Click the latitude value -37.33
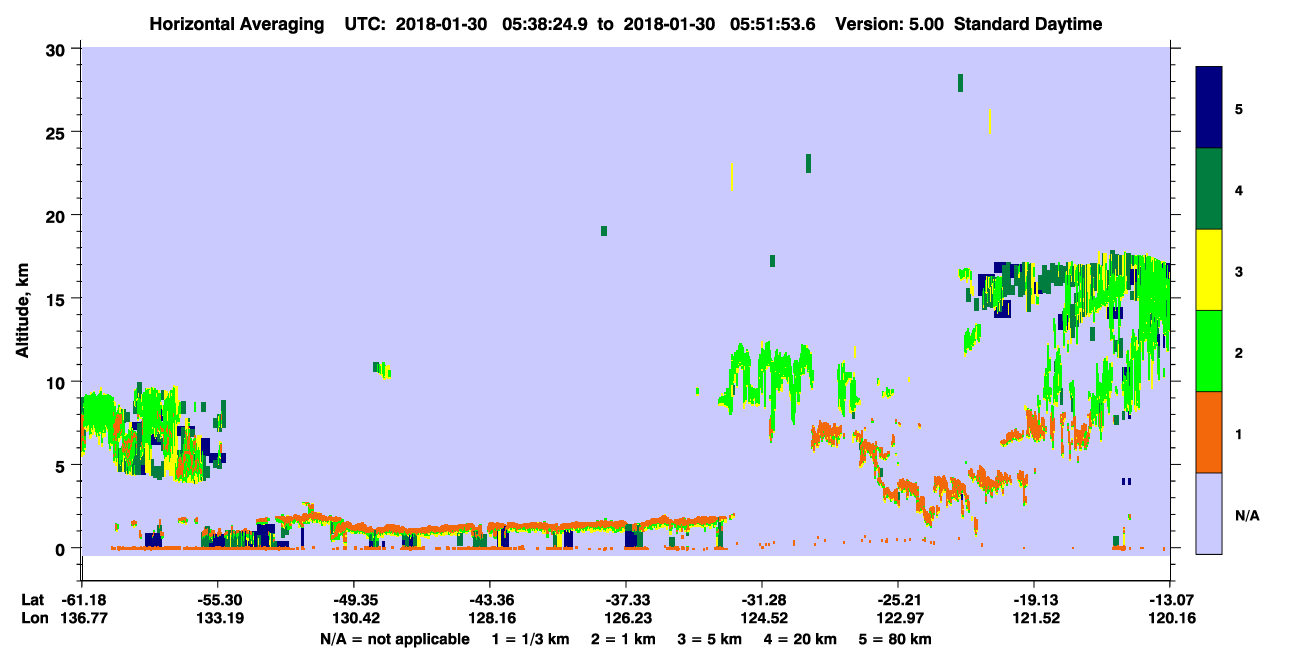This screenshot has height=667, width=1300. tap(625, 600)
